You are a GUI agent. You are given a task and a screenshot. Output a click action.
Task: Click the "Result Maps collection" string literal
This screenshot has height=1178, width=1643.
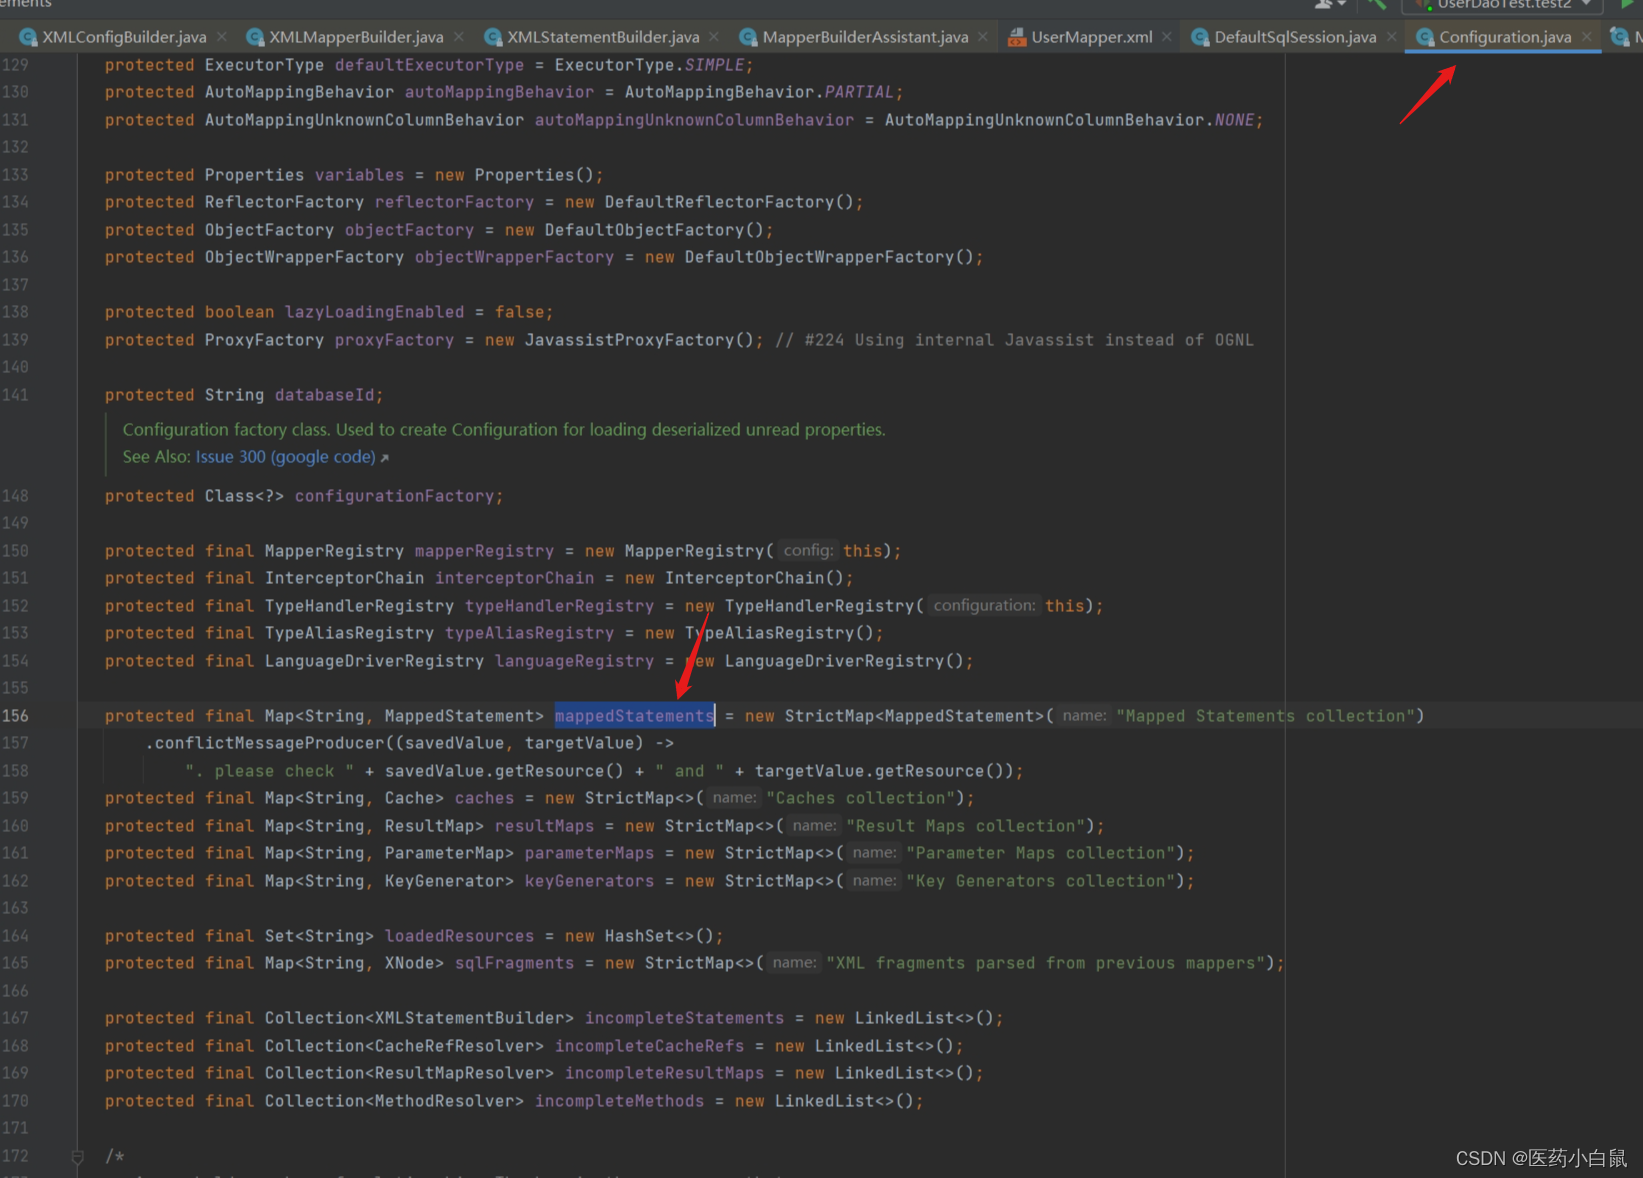(965, 826)
